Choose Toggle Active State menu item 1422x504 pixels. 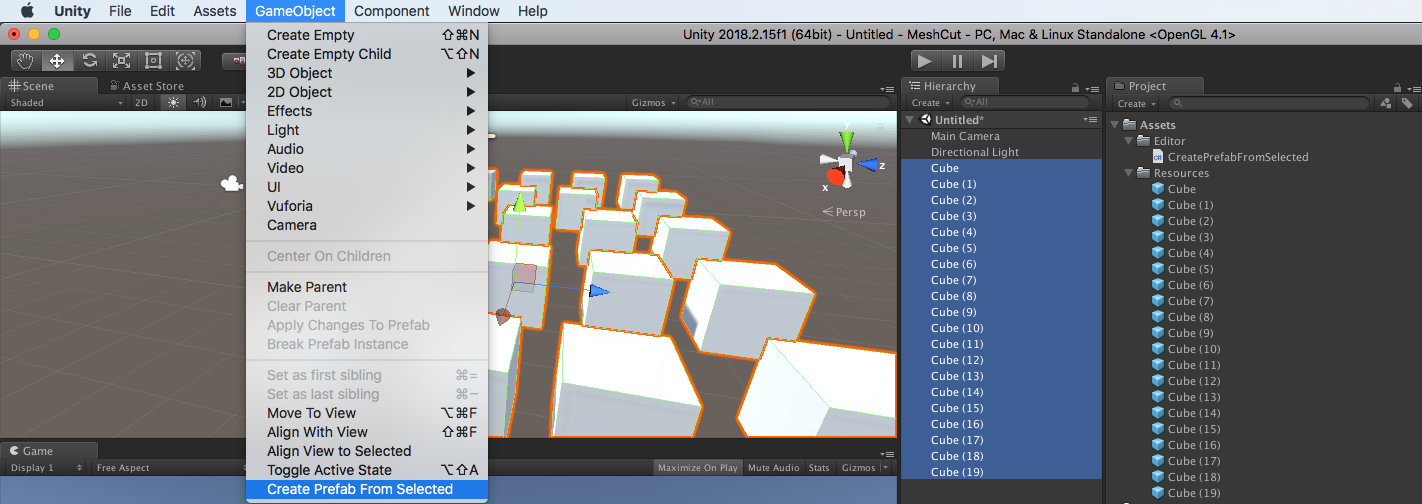367,470
